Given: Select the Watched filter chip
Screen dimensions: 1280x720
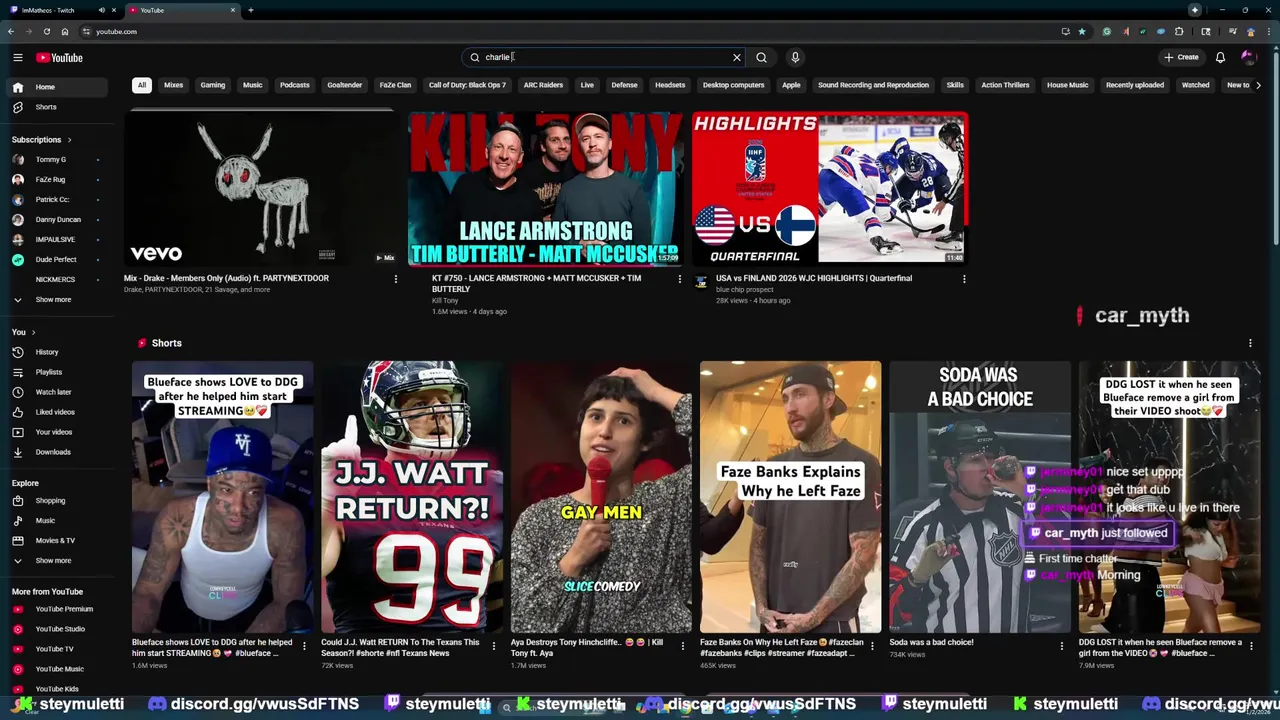Looking at the screenshot, I should pos(1195,85).
